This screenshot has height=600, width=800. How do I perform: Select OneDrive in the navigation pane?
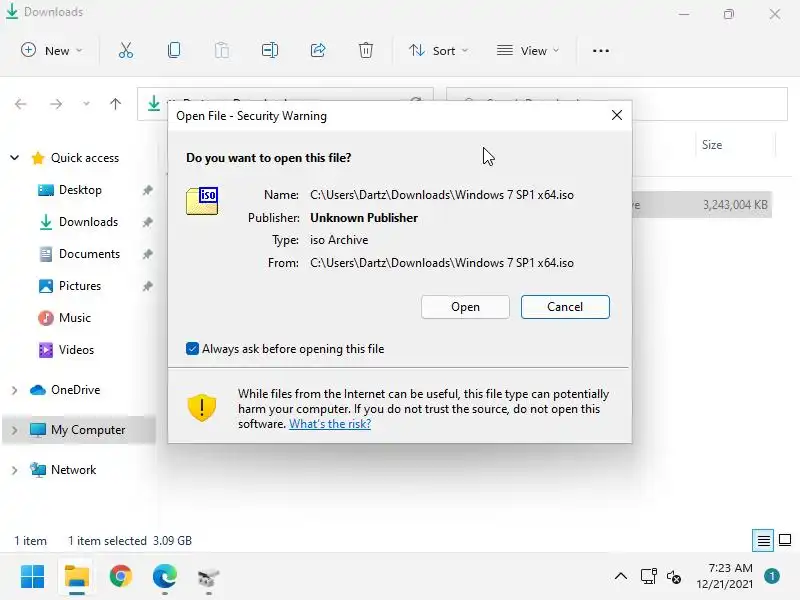(75, 390)
